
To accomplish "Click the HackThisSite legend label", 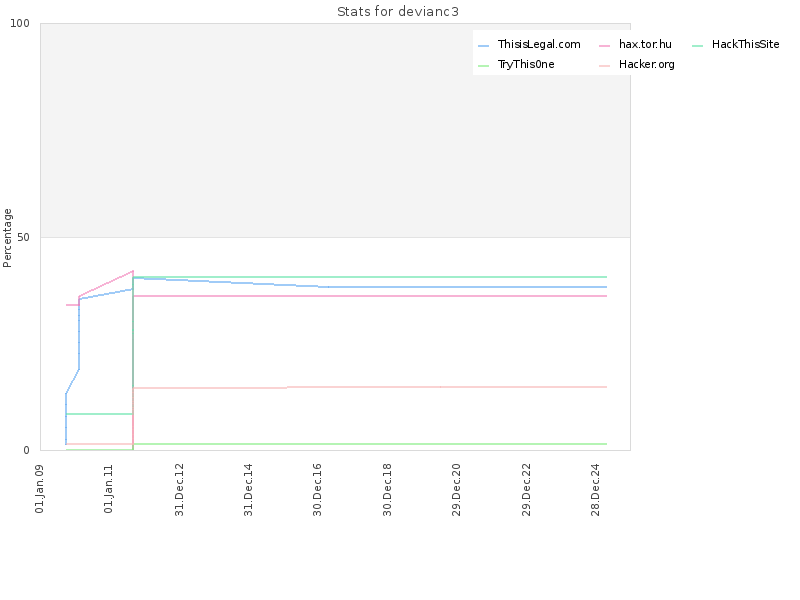I will 745,44.
